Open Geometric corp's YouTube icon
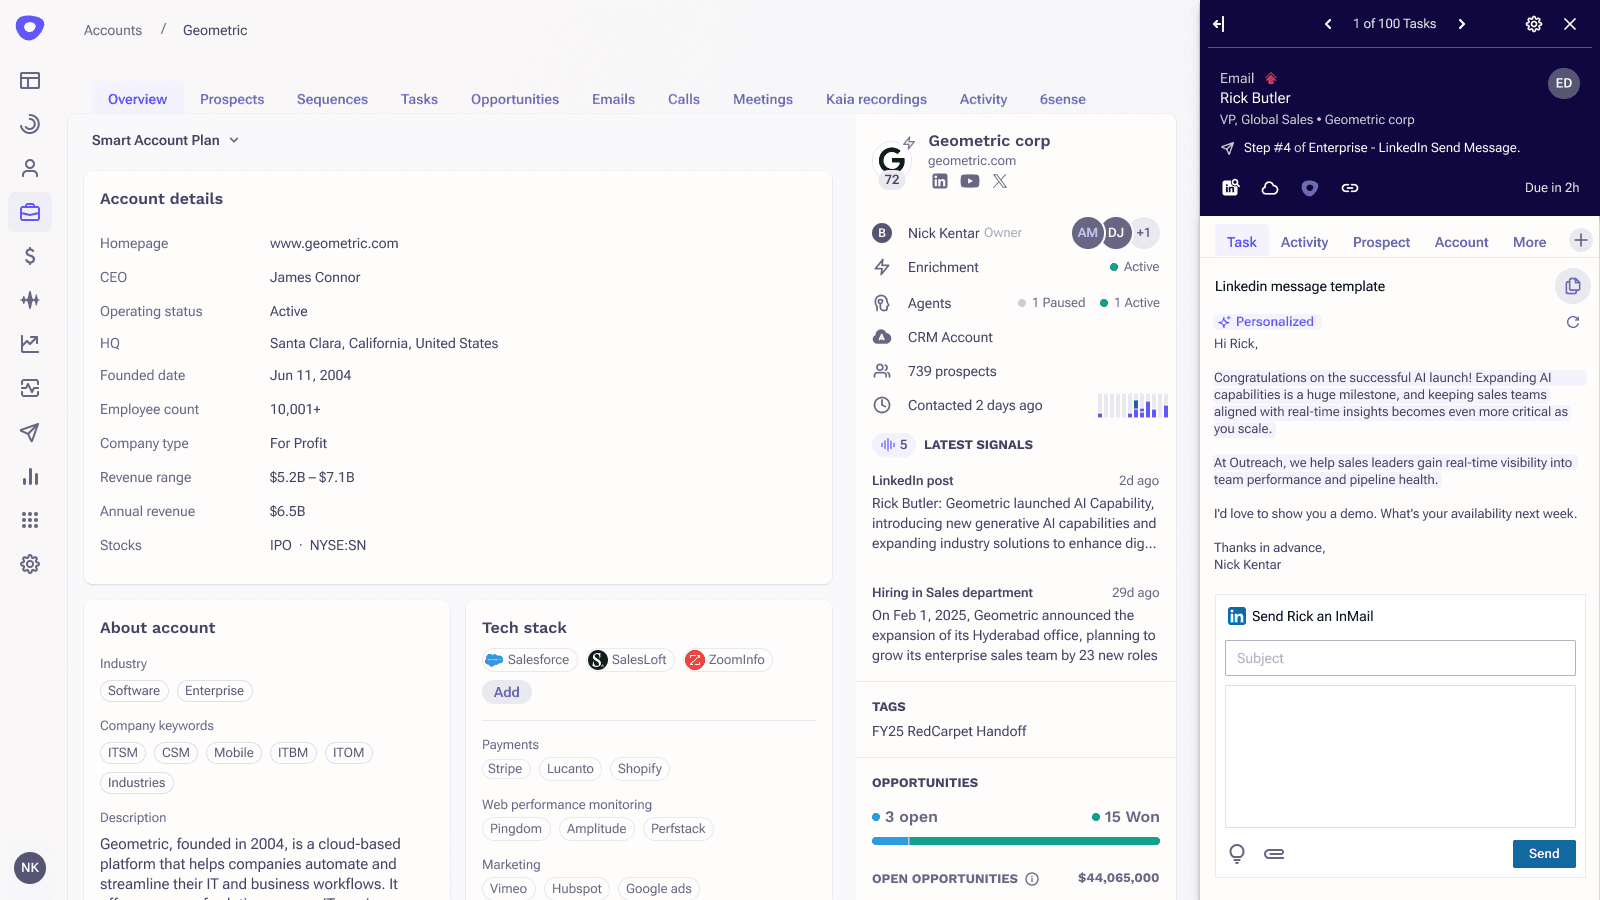 (969, 181)
